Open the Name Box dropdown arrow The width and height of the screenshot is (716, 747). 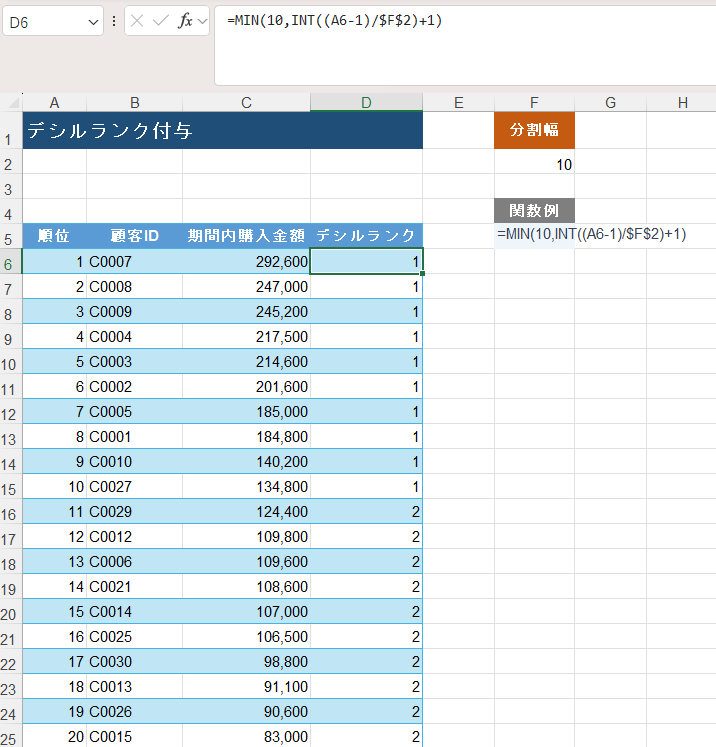(93, 22)
